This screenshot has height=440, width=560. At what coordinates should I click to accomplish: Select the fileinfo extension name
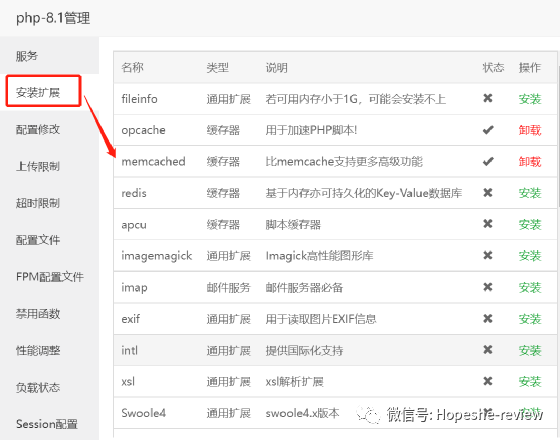pyautogui.click(x=139, y=99)
